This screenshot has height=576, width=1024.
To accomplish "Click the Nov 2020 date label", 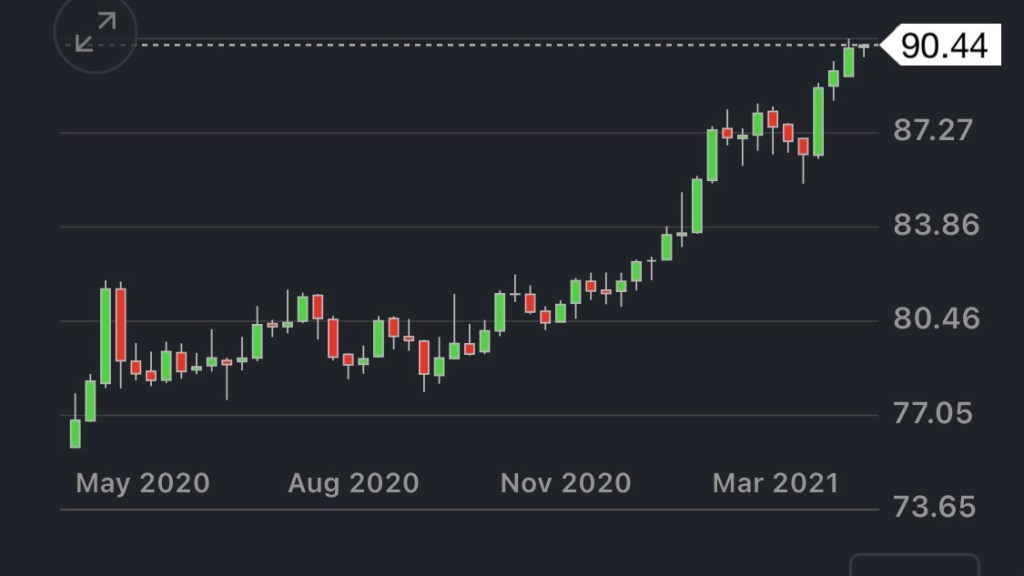I will tap(566, 484).
